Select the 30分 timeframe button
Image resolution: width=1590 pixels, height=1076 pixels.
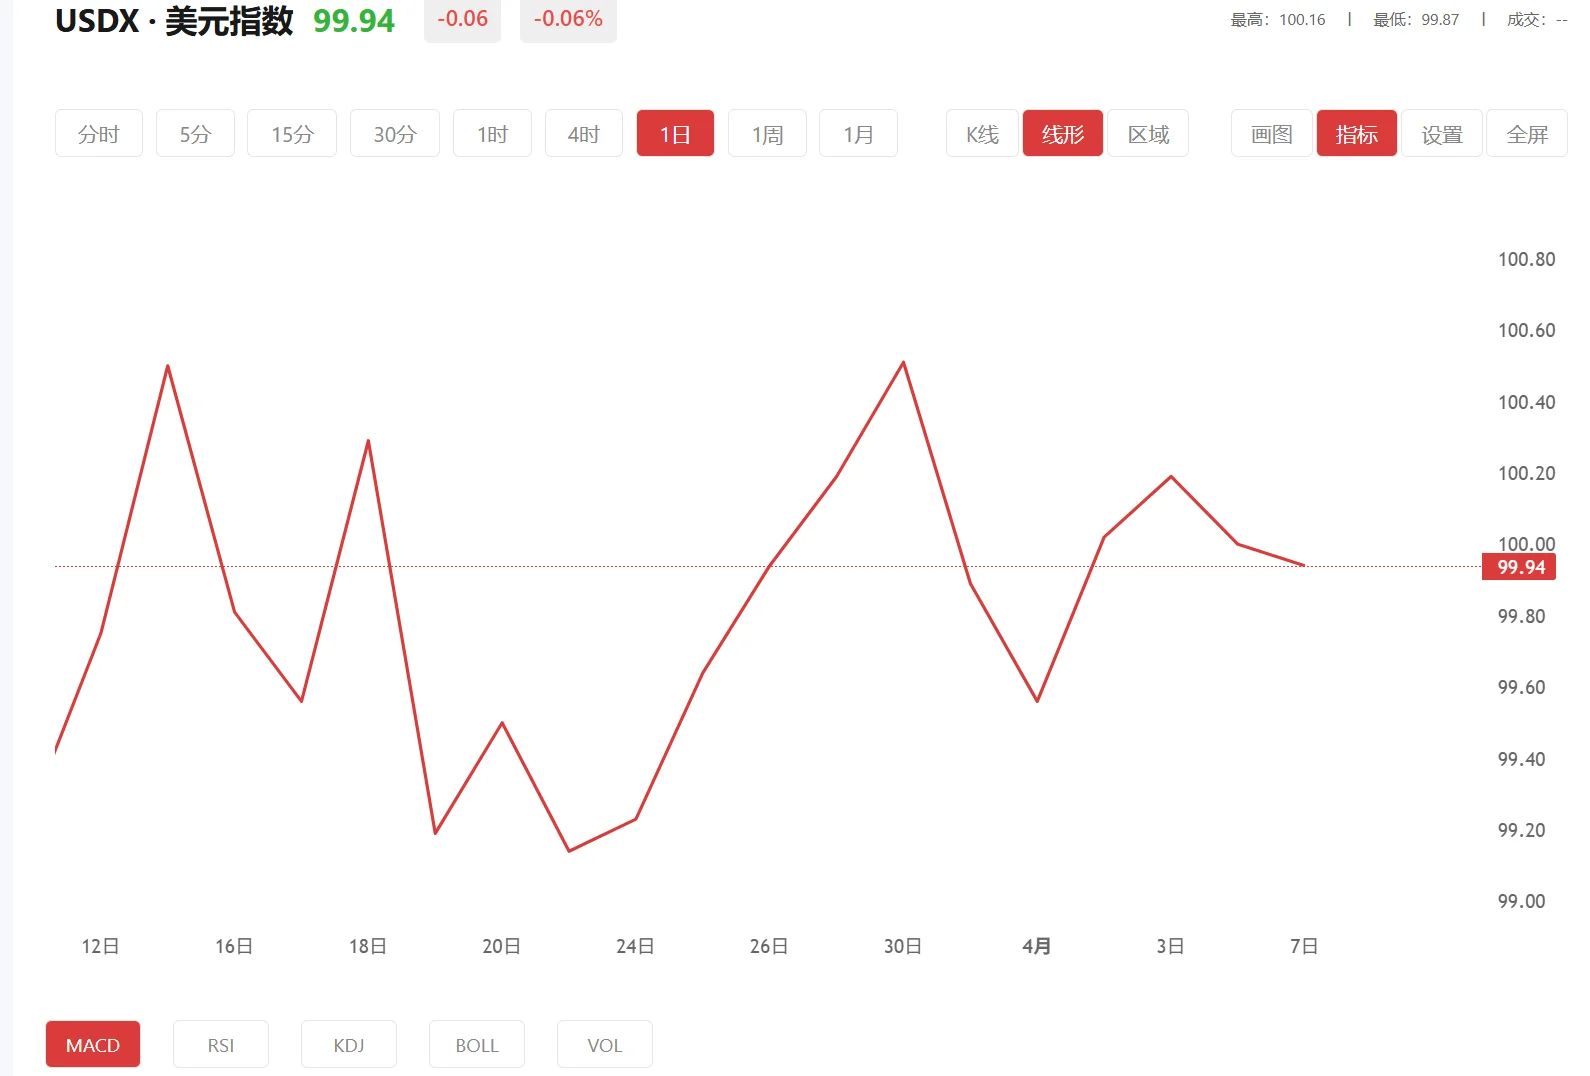(394, 134)
